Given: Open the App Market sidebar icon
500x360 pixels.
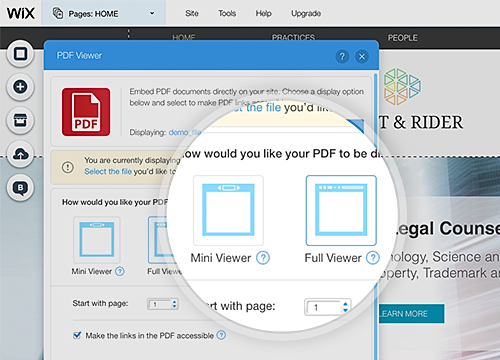Looking at the screenshot, I should click(x=20, y=120).
